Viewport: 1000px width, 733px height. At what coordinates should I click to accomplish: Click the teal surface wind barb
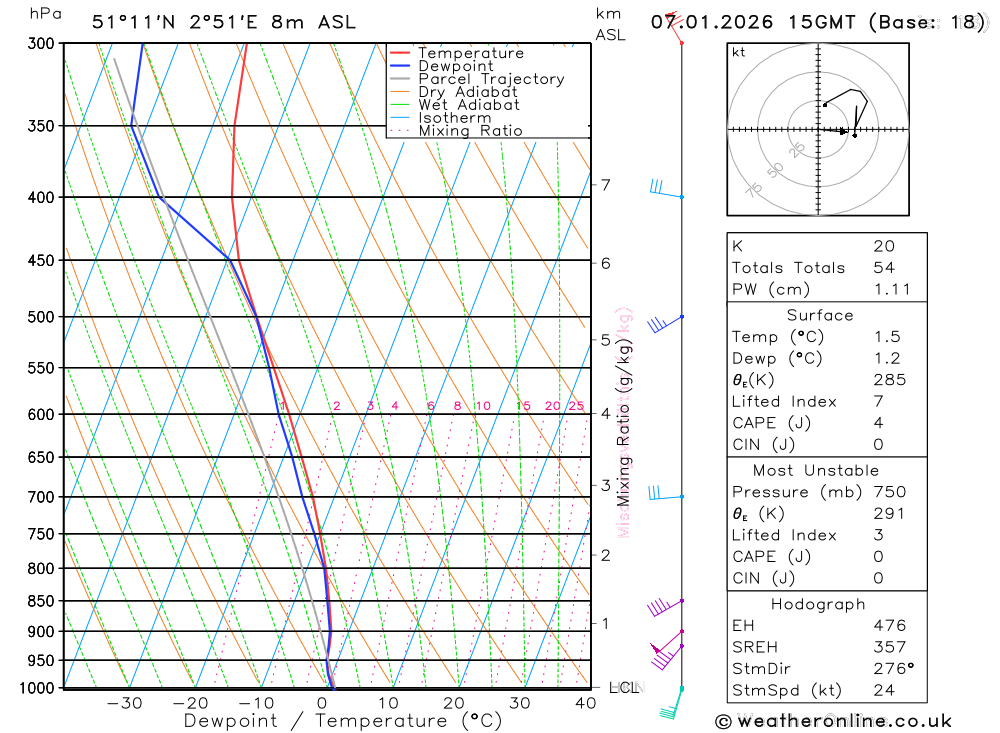[x=671, y=703]
